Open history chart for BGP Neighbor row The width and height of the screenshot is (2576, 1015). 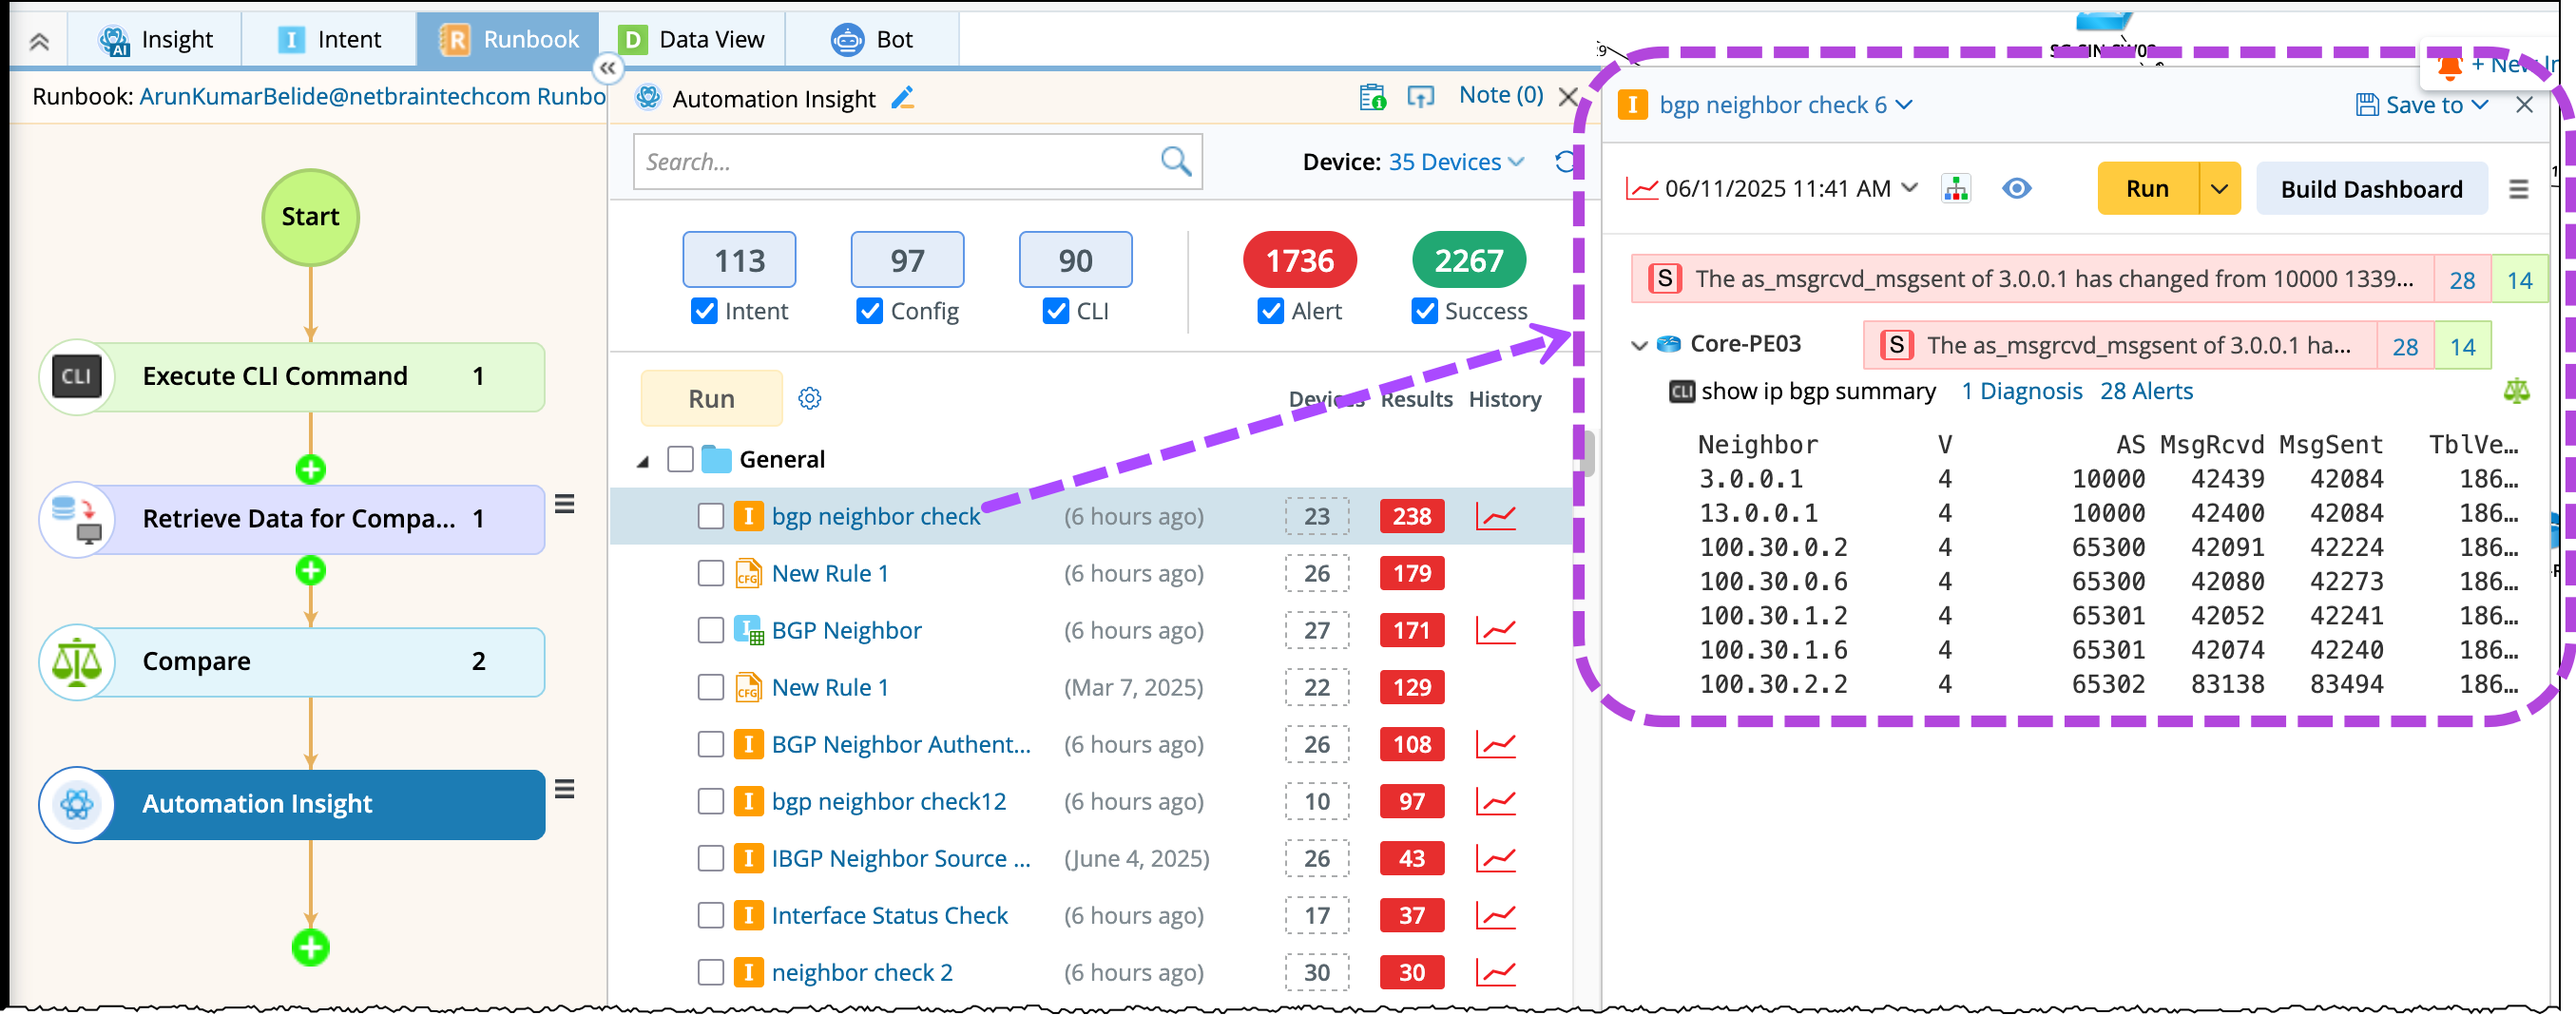pos(1495,631)
